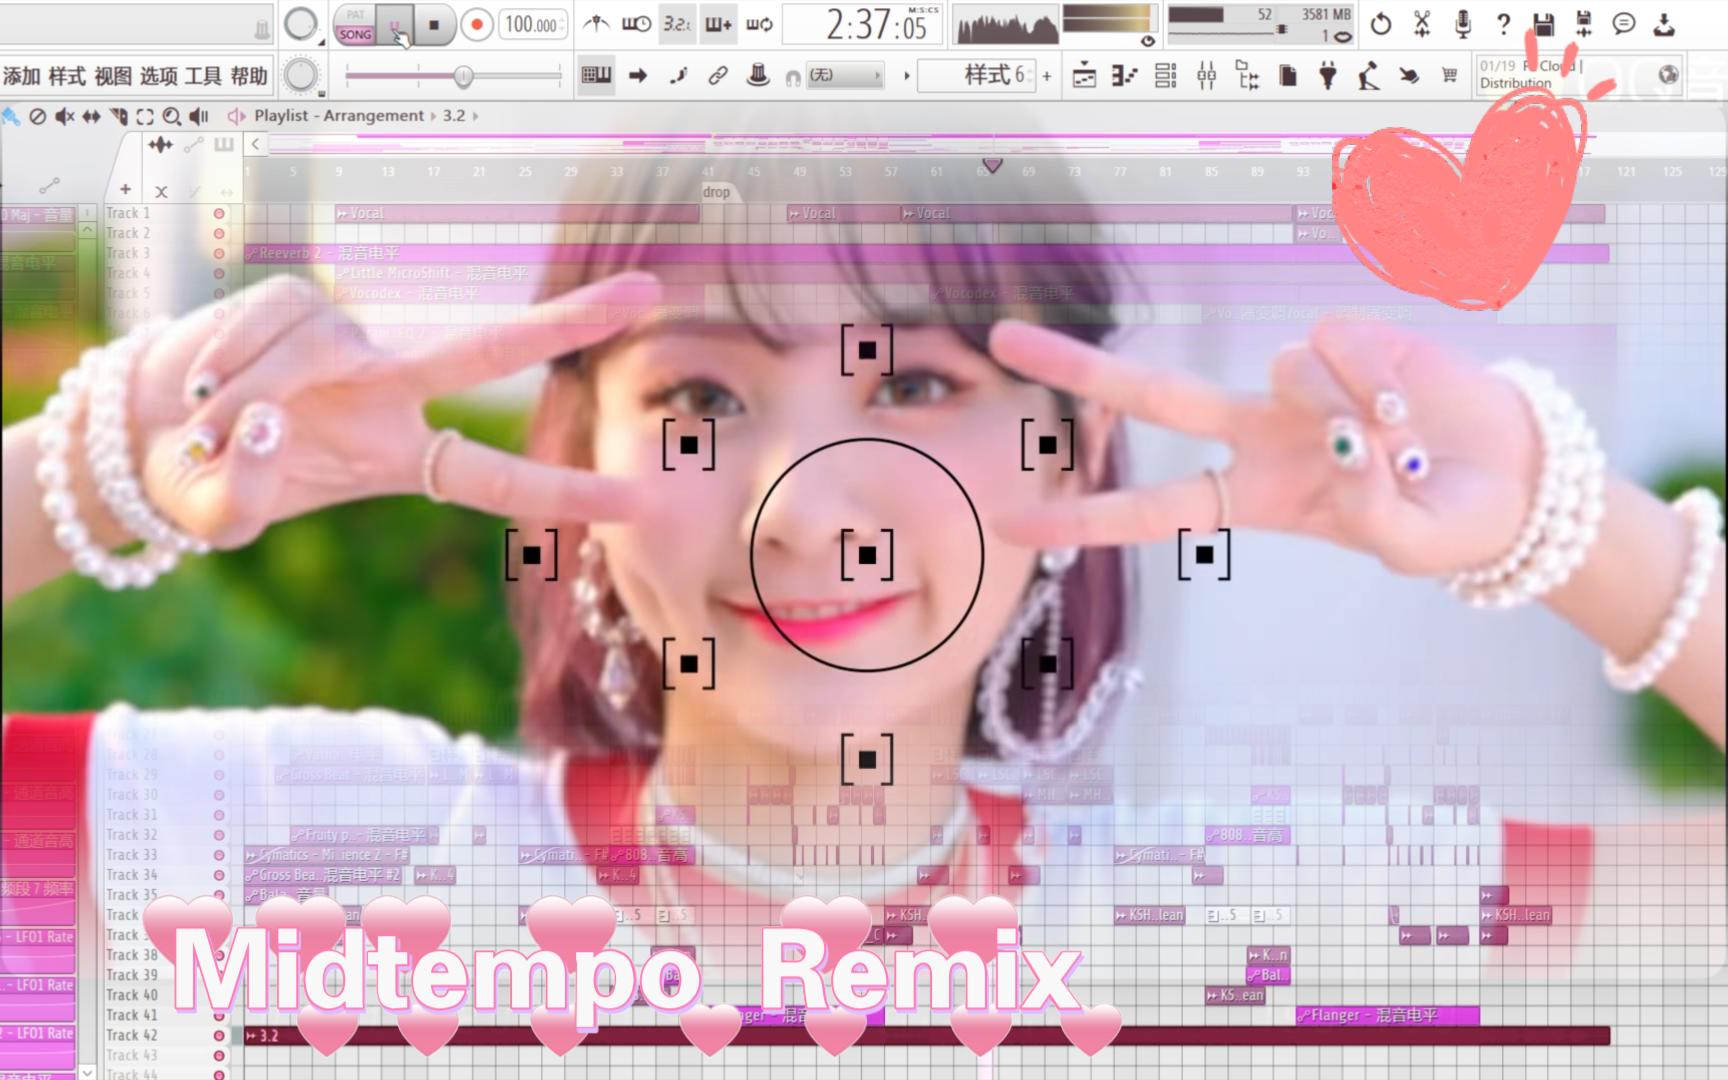Open the touch controllers icon
The image size is (1728, 1080).
coord(1409,75)
